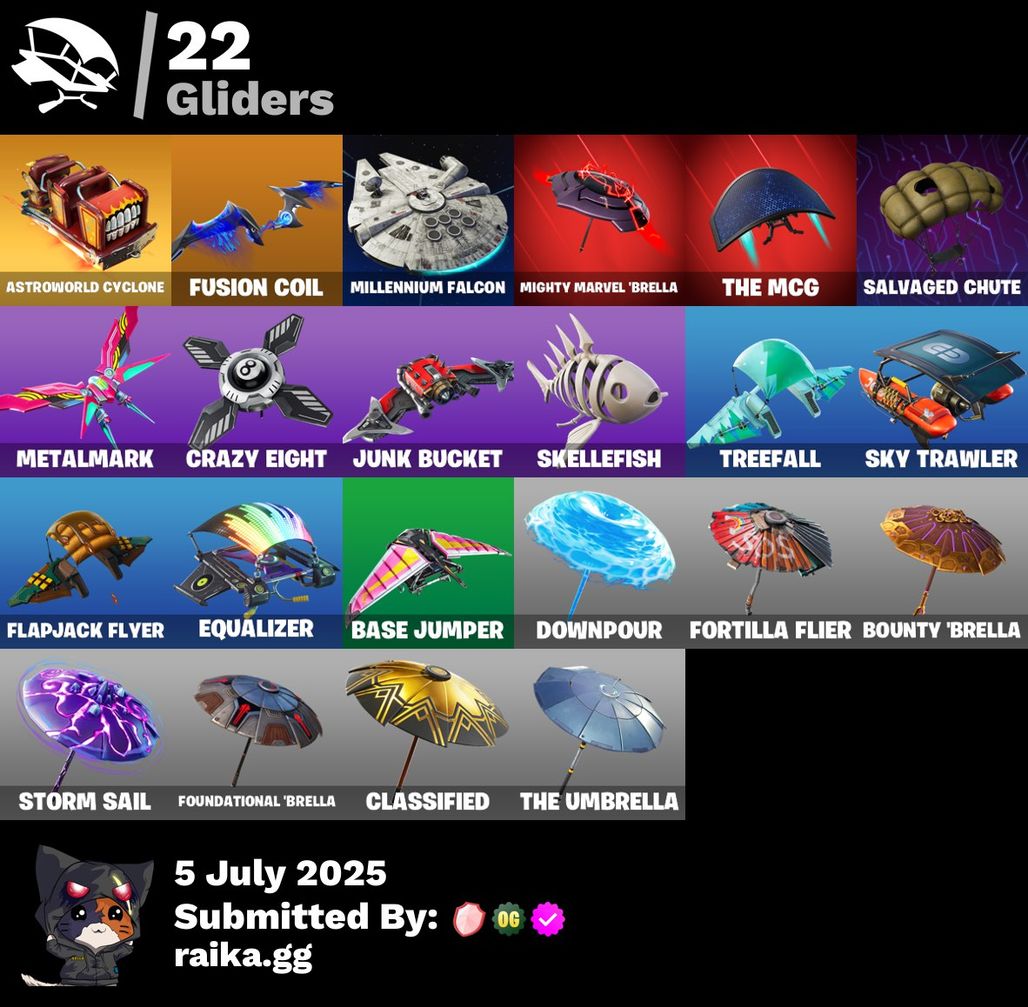
Task: Select the Mighty Marvel 'Brella tile
Action: pyautogui.click(x=599, y=220)
